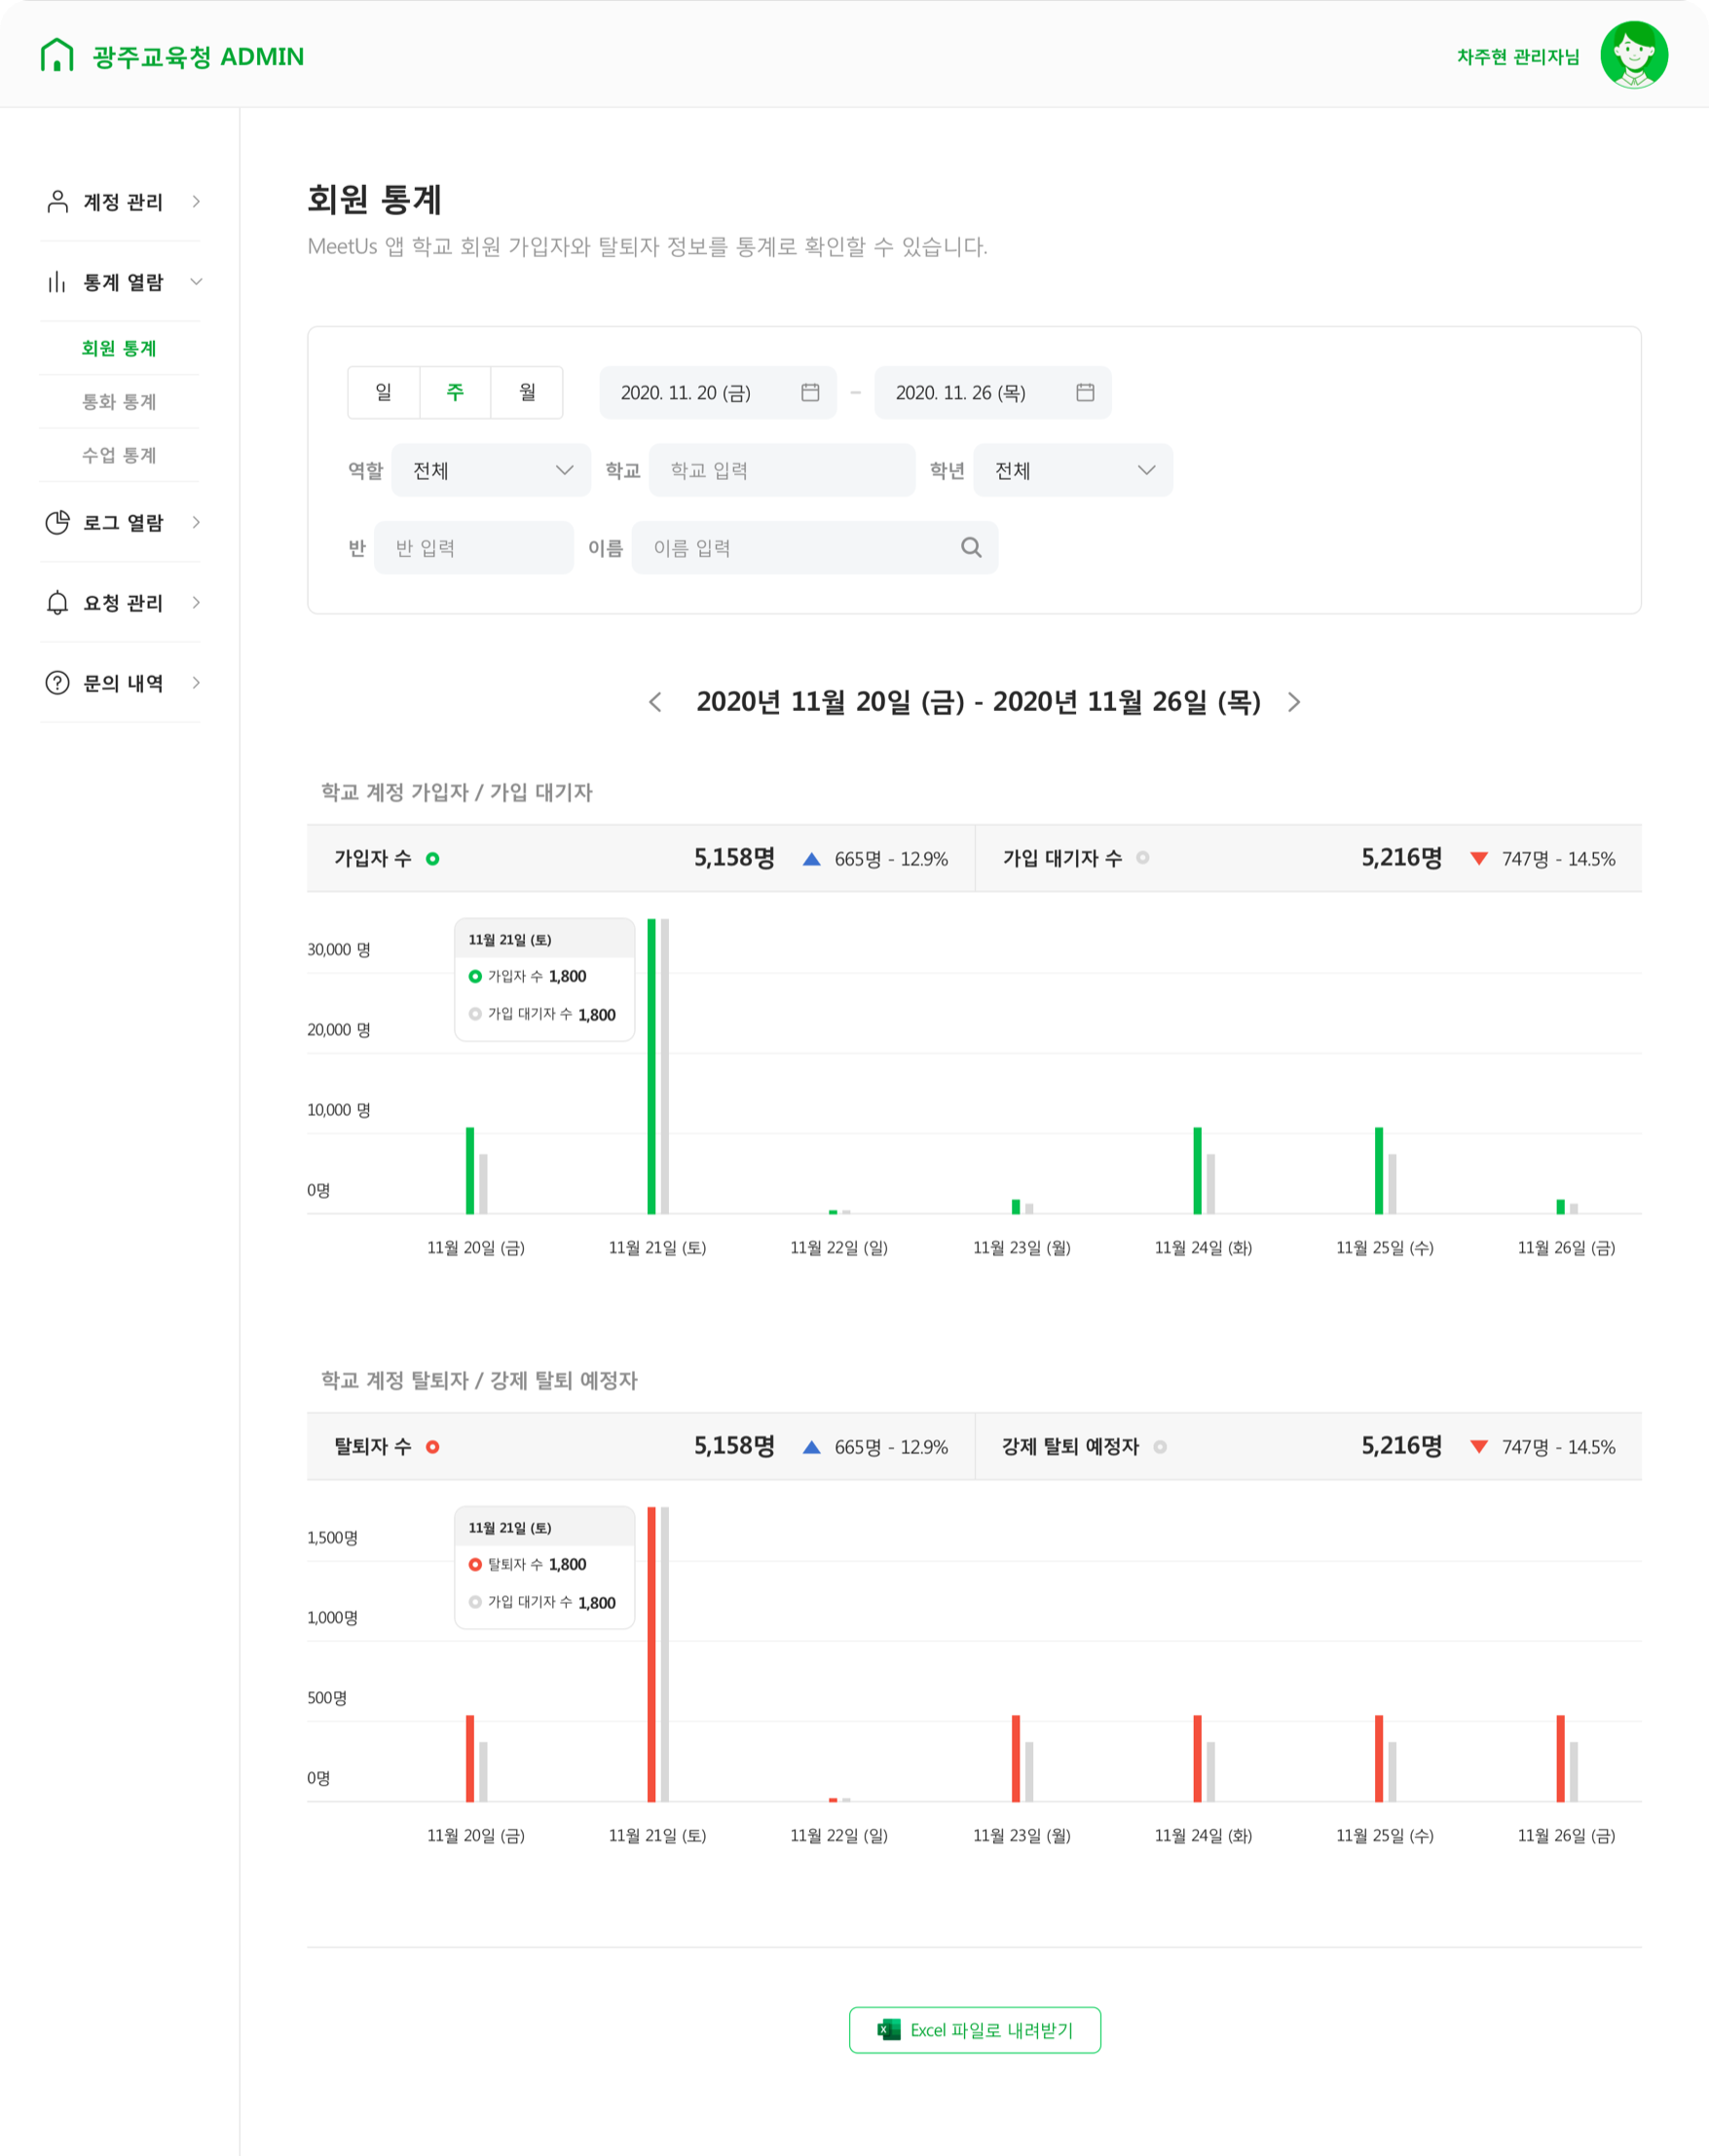Open the admin profile avatar
Screen dimensions: 1709x2156
pyautogui.click(x=1633, y=55)
